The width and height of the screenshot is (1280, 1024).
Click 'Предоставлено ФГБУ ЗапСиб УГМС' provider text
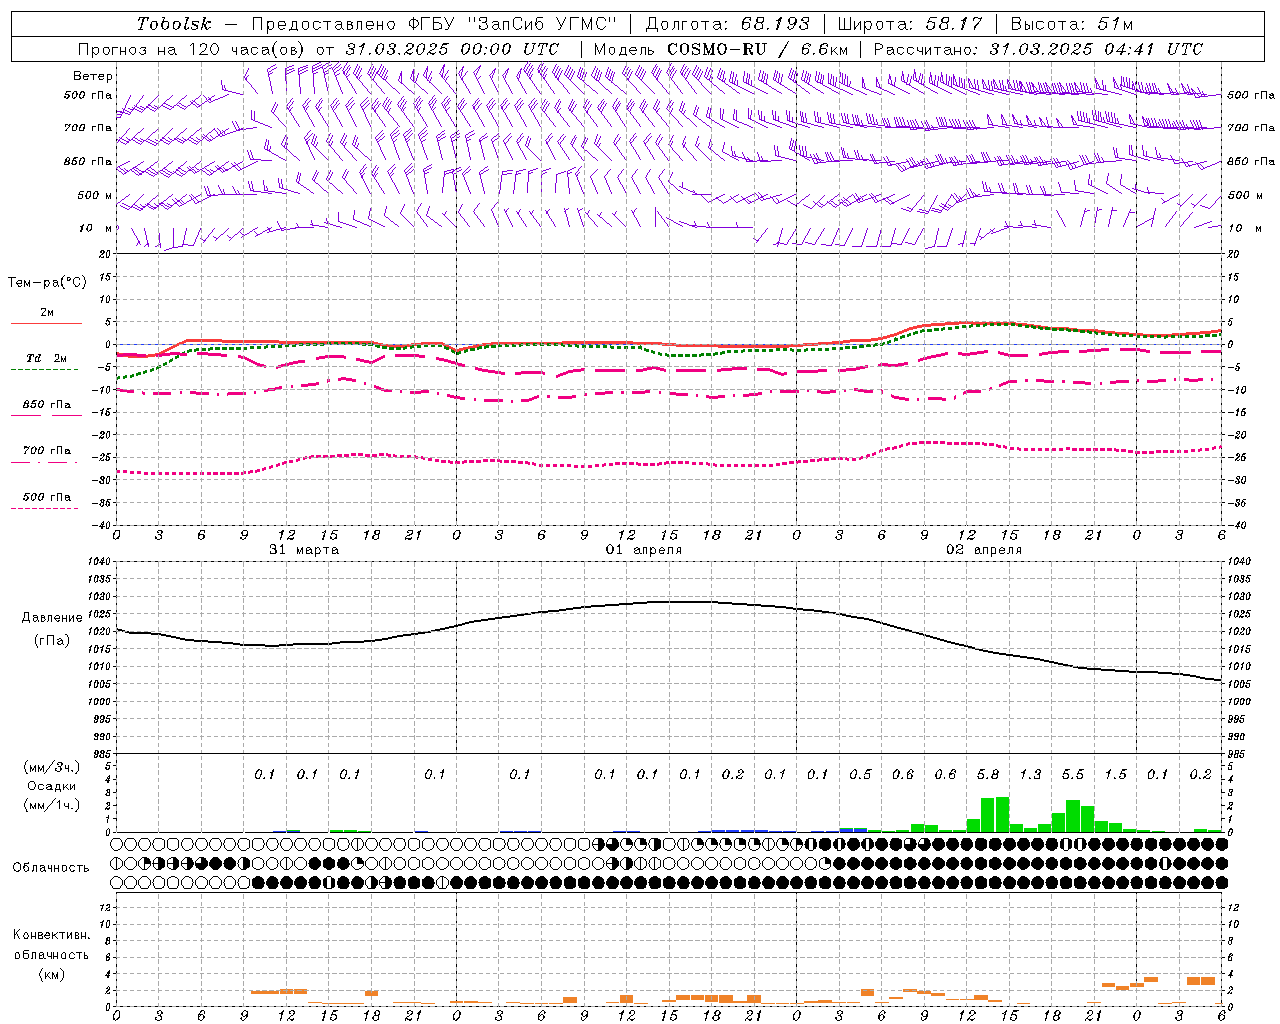[x=434, y=24]
